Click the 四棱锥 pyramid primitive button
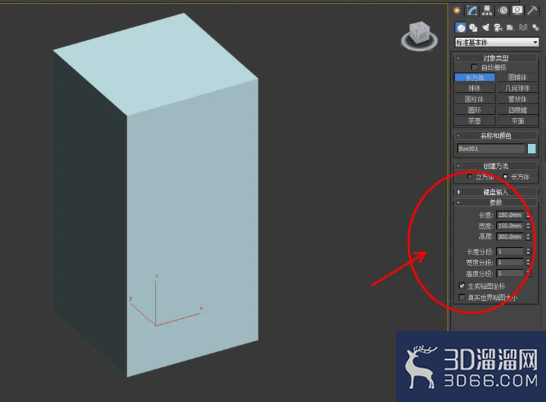 coord(517,110)
